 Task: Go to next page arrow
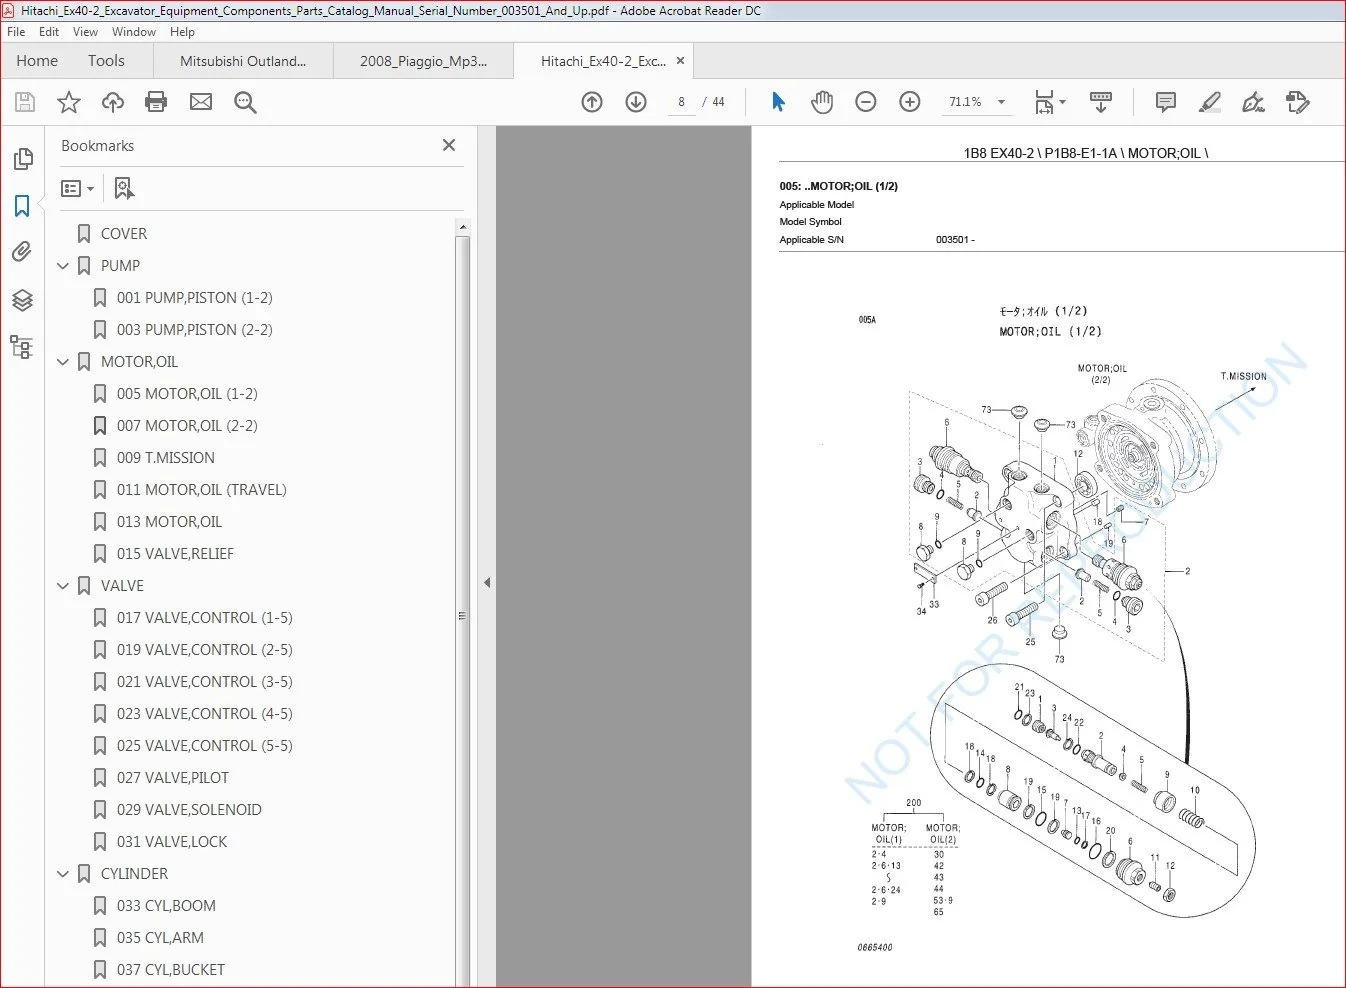[x=636, y=102]
